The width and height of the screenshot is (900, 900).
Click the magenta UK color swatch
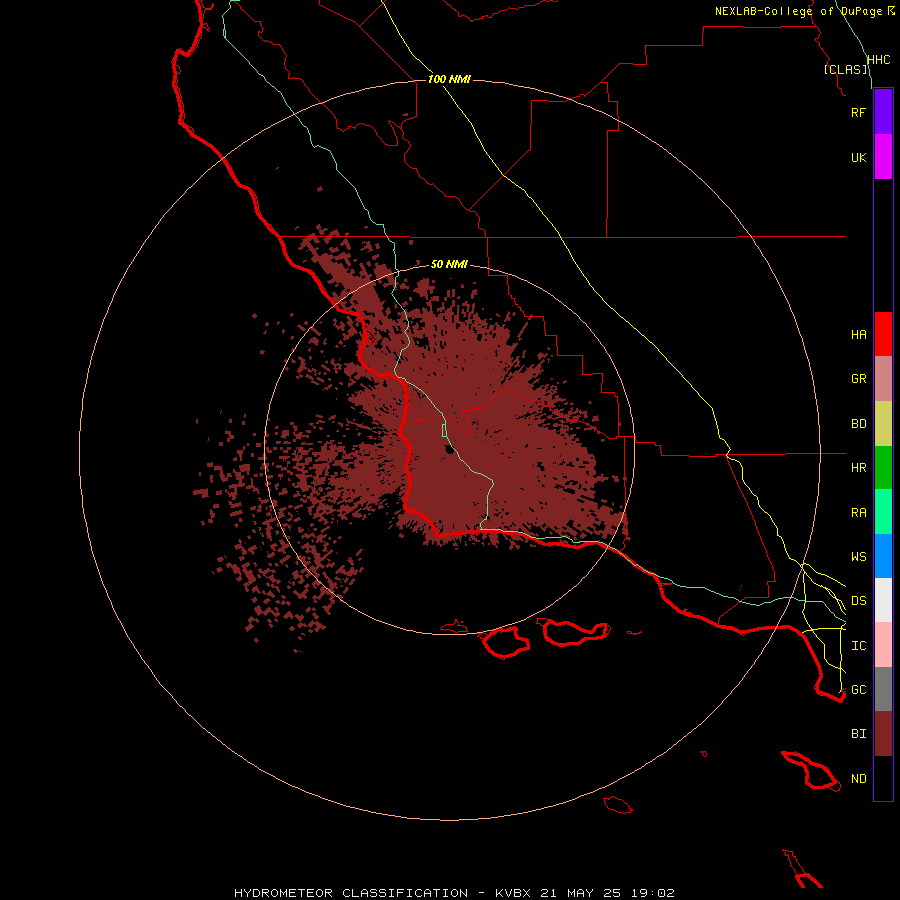point(883,157)
